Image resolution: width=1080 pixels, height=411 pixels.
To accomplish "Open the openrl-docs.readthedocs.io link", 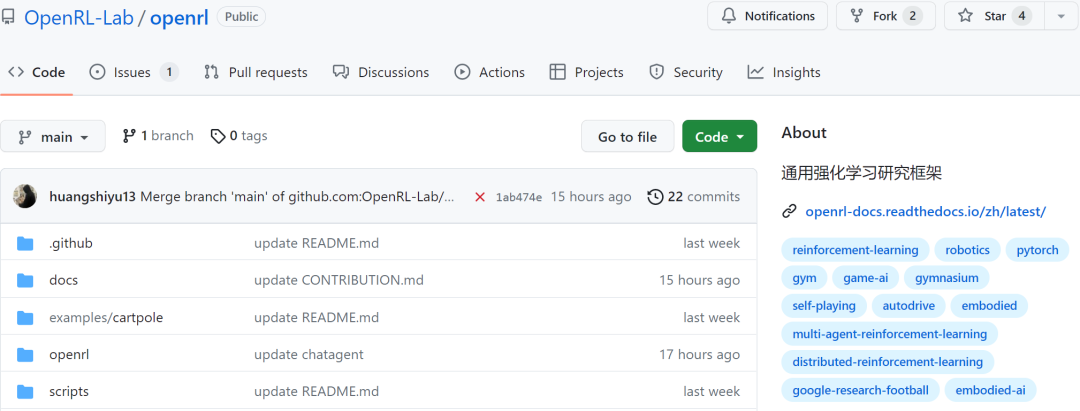I will (925, 211).
